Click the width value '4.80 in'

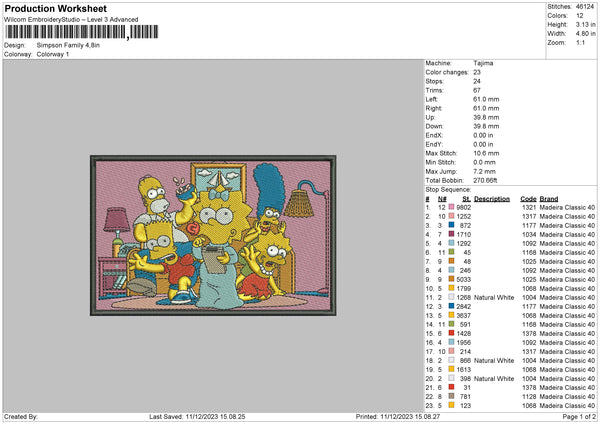click(x=585, y=34)
